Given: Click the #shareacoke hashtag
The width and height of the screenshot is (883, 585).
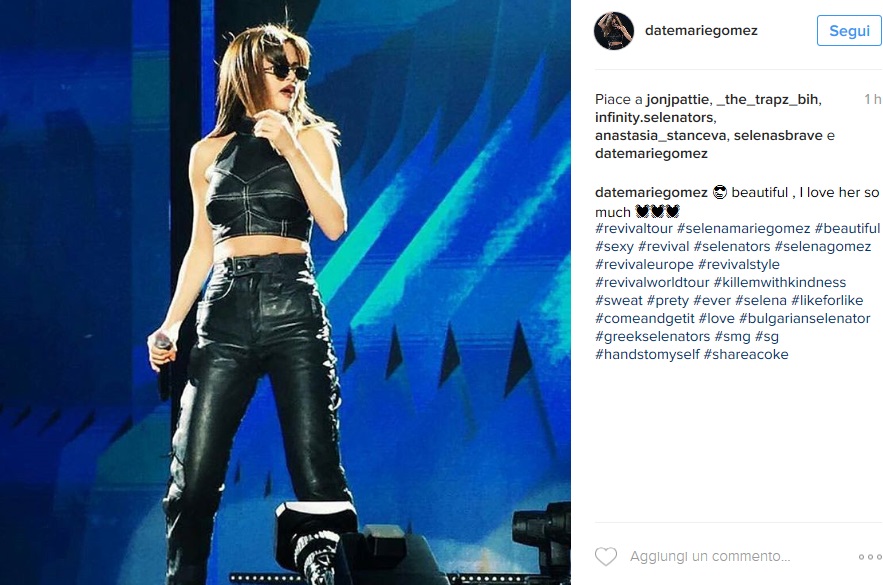Looking at the screenshot, I should click(746, 355).
